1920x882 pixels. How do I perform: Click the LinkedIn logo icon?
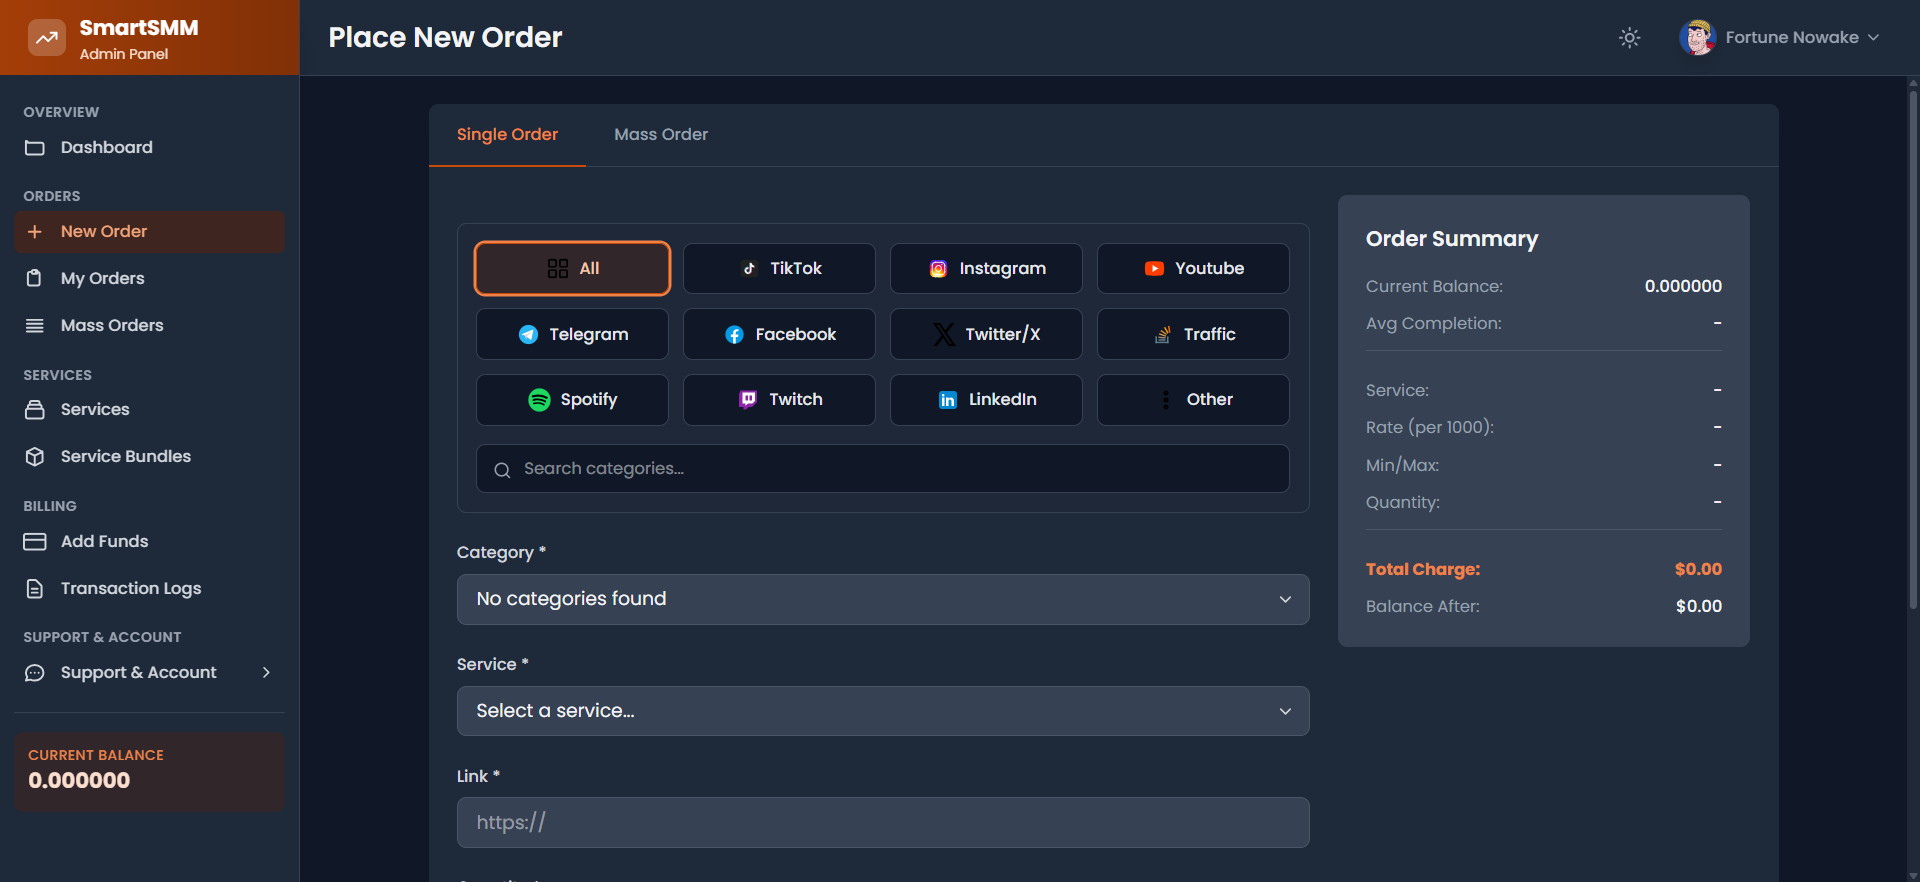[x=948, y=400]
